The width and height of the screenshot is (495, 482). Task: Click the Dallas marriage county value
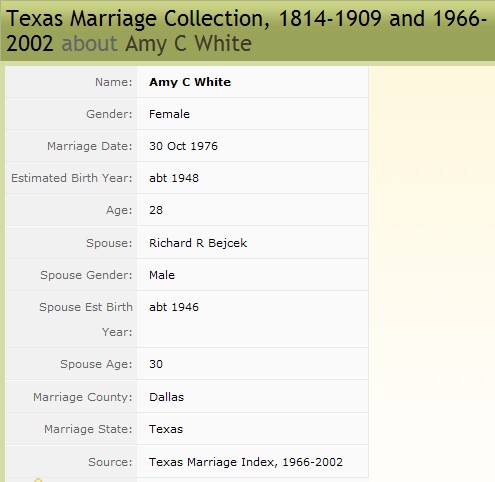coord(166,397)
